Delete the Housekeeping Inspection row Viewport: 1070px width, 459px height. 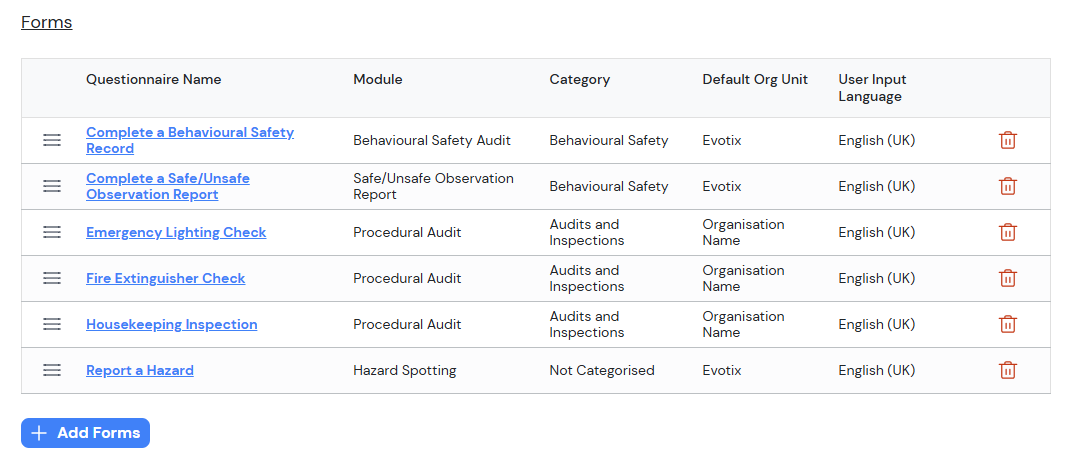1008,324
